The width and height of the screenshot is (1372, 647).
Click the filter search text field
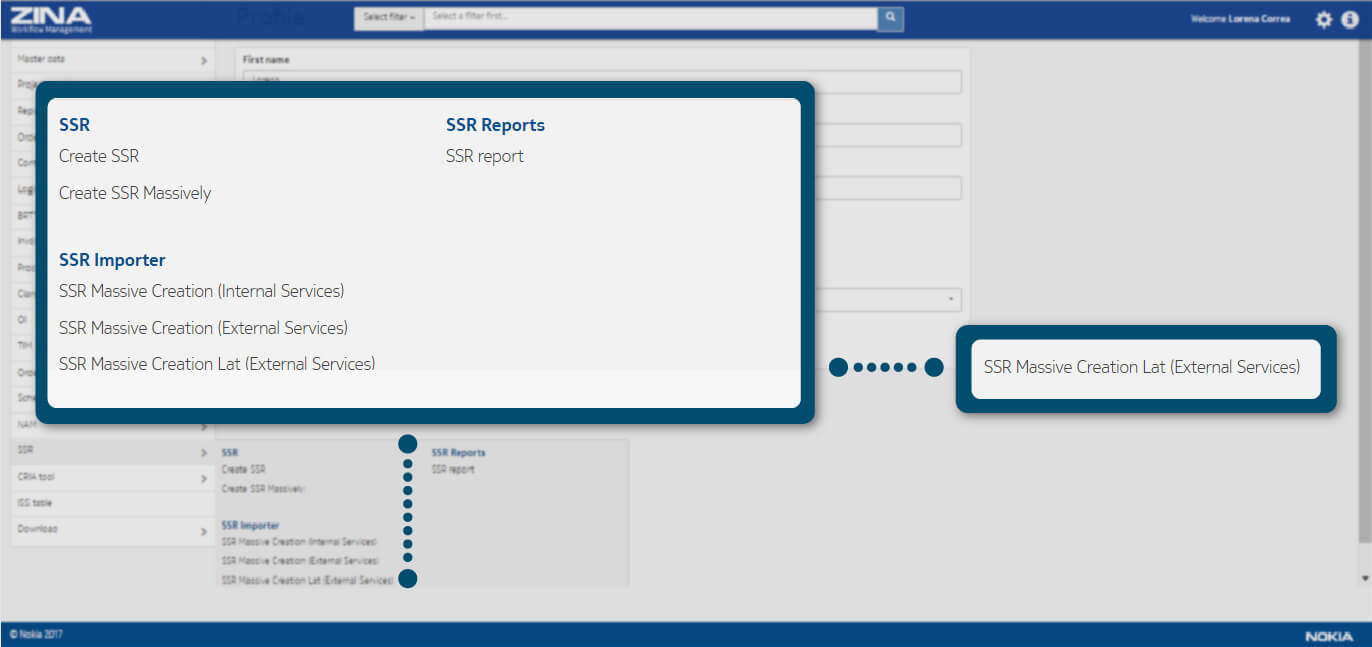pos(650,18)
